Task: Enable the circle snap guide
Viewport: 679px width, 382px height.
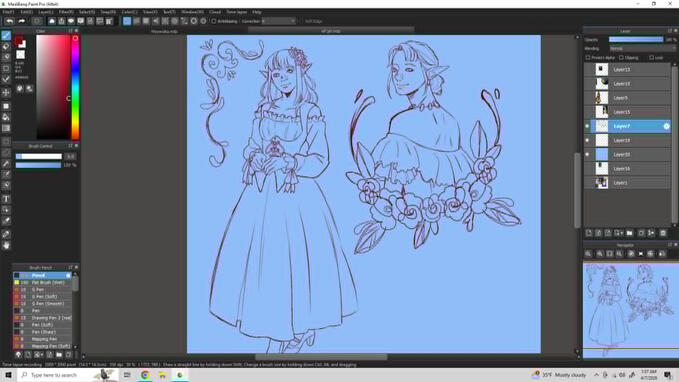Action: [175, 21]
